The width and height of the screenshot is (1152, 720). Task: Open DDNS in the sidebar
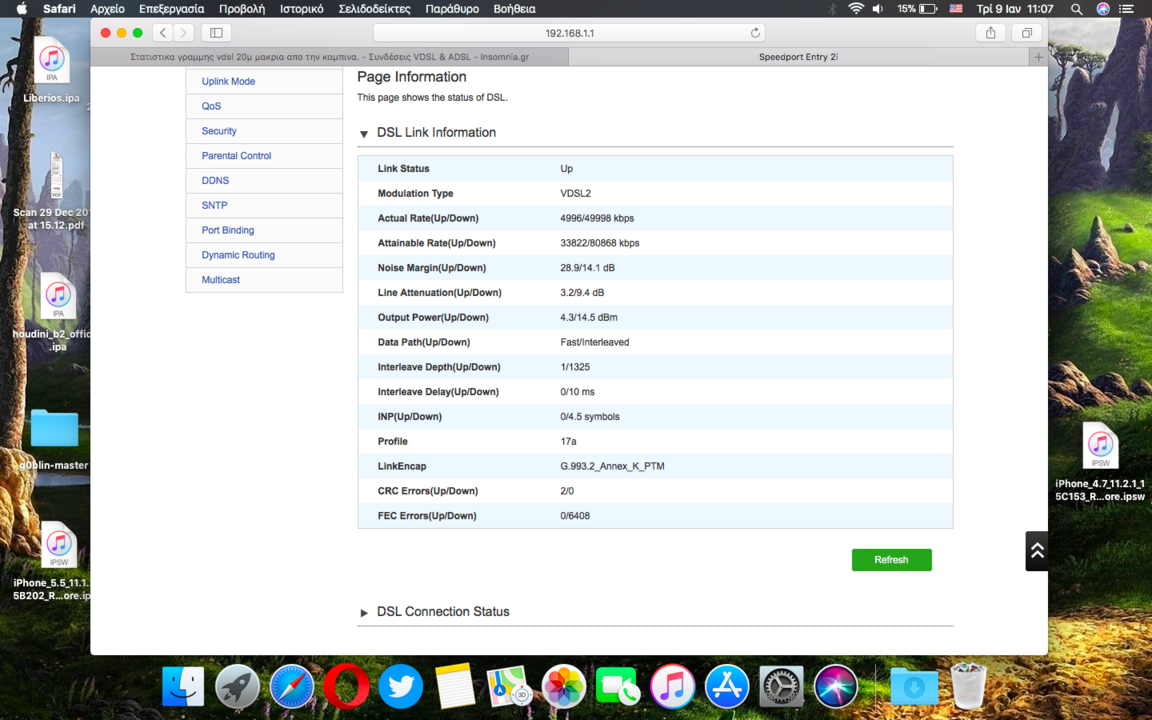(x=215, y=181)
